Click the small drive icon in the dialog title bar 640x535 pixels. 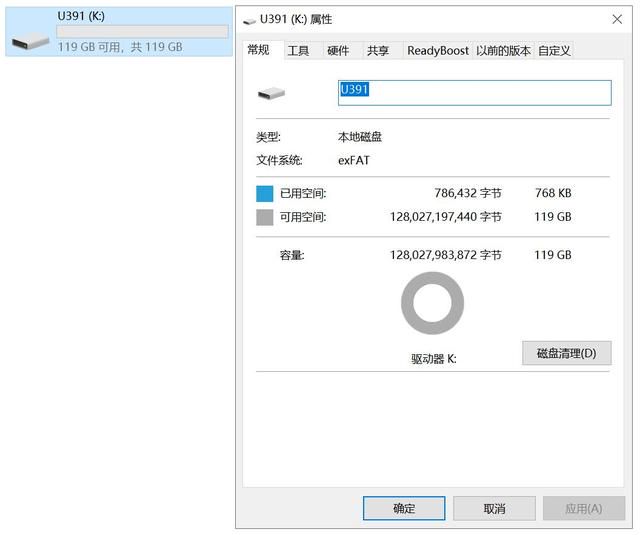point(249,20)
